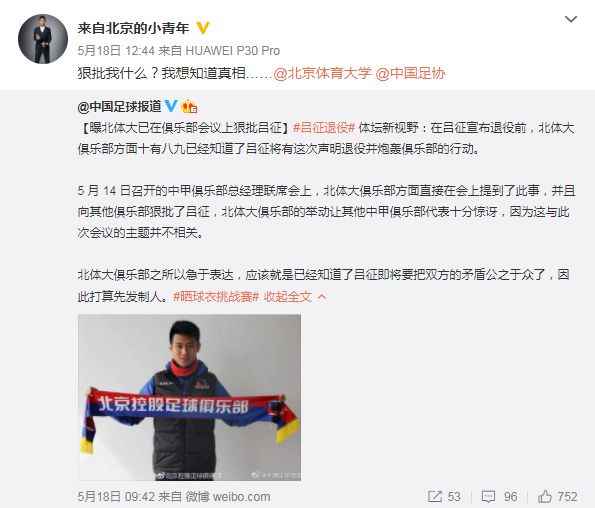Image resolution: width=595 pixels, height=508 pixels.
Task: Open the post options chevron menu
Action: [x=571, y=19]
